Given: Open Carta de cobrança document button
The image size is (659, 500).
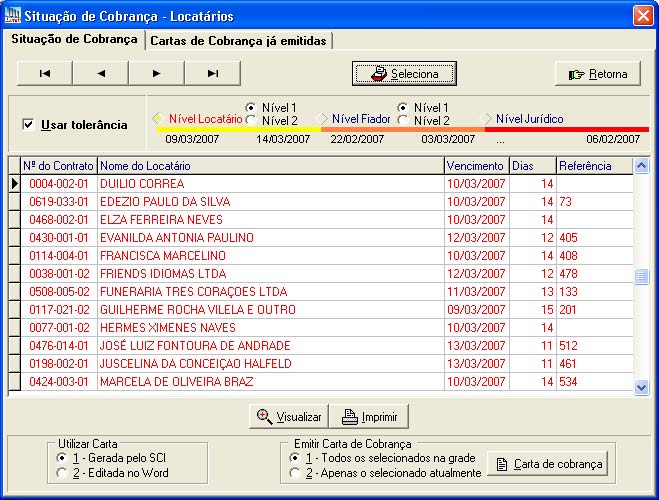Looking at the screenshot, I should tap(548, 464).
